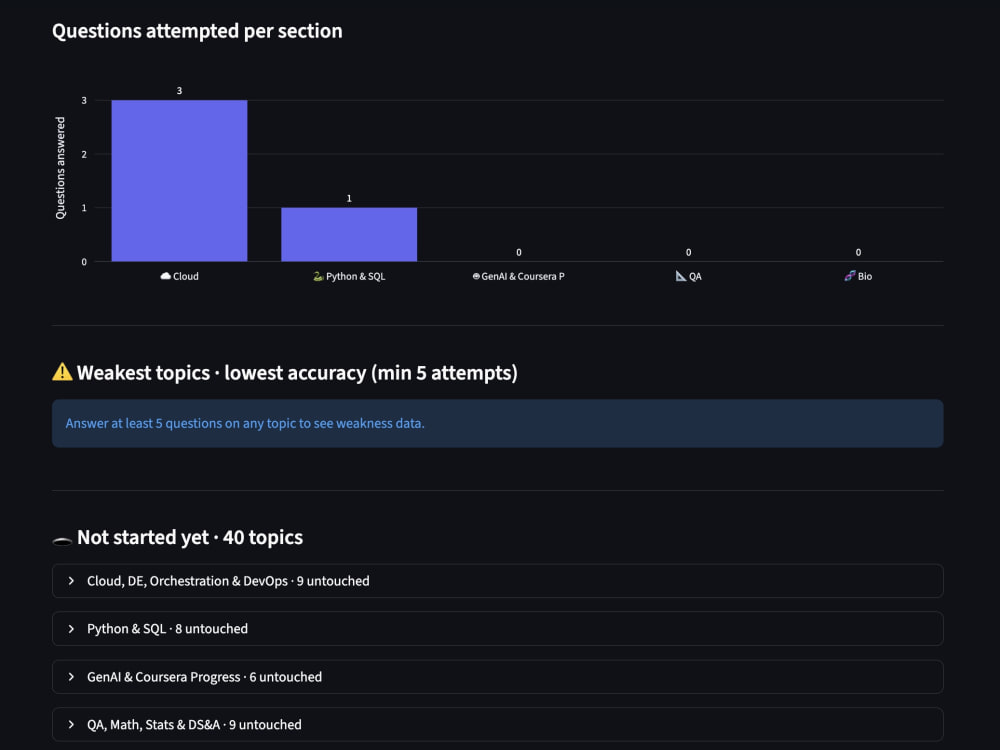The width and height of the screenshot is (1000, 750).
Task: Expand Cloud, DE, Orchestration & DevOps section
Action: click(x=497, y=581)
